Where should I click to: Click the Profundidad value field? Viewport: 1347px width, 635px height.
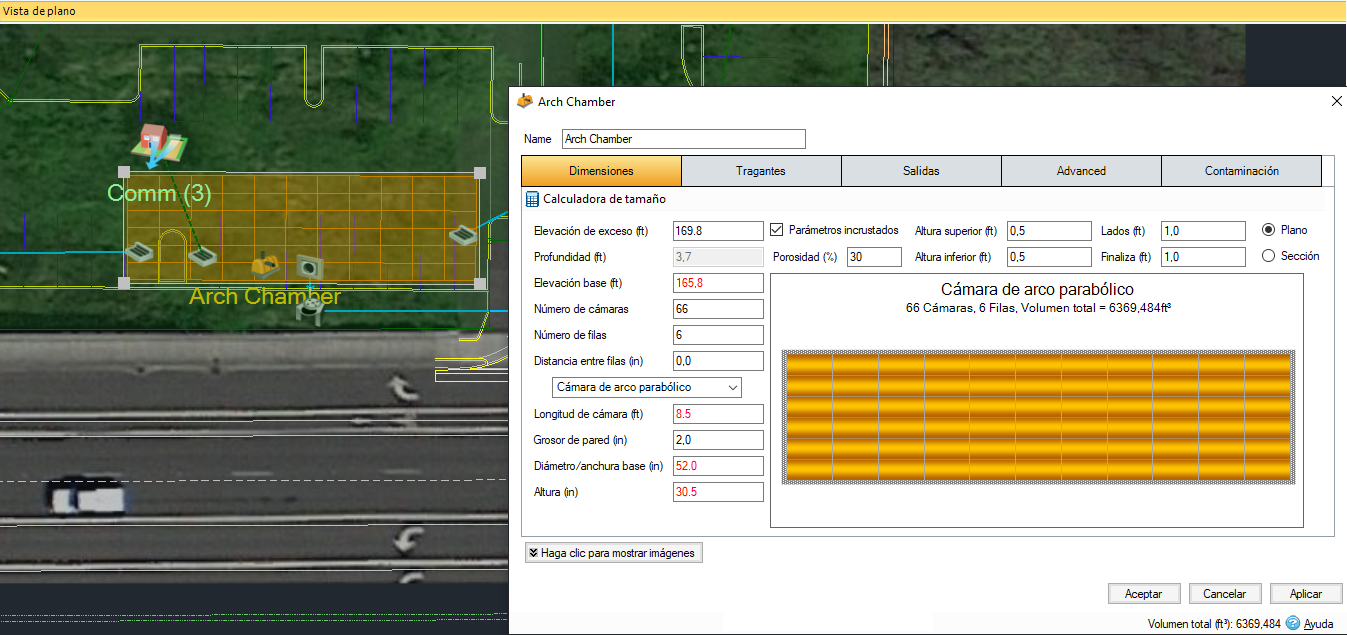719,257
